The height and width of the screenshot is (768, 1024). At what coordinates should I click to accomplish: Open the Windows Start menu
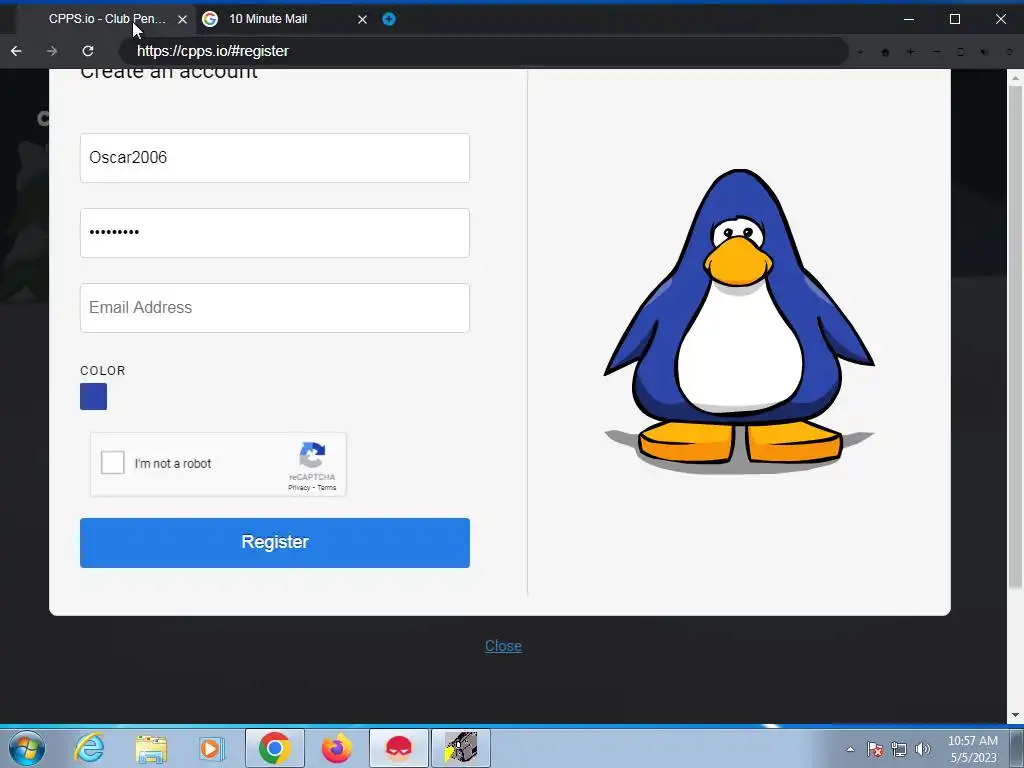click(27, 748)
